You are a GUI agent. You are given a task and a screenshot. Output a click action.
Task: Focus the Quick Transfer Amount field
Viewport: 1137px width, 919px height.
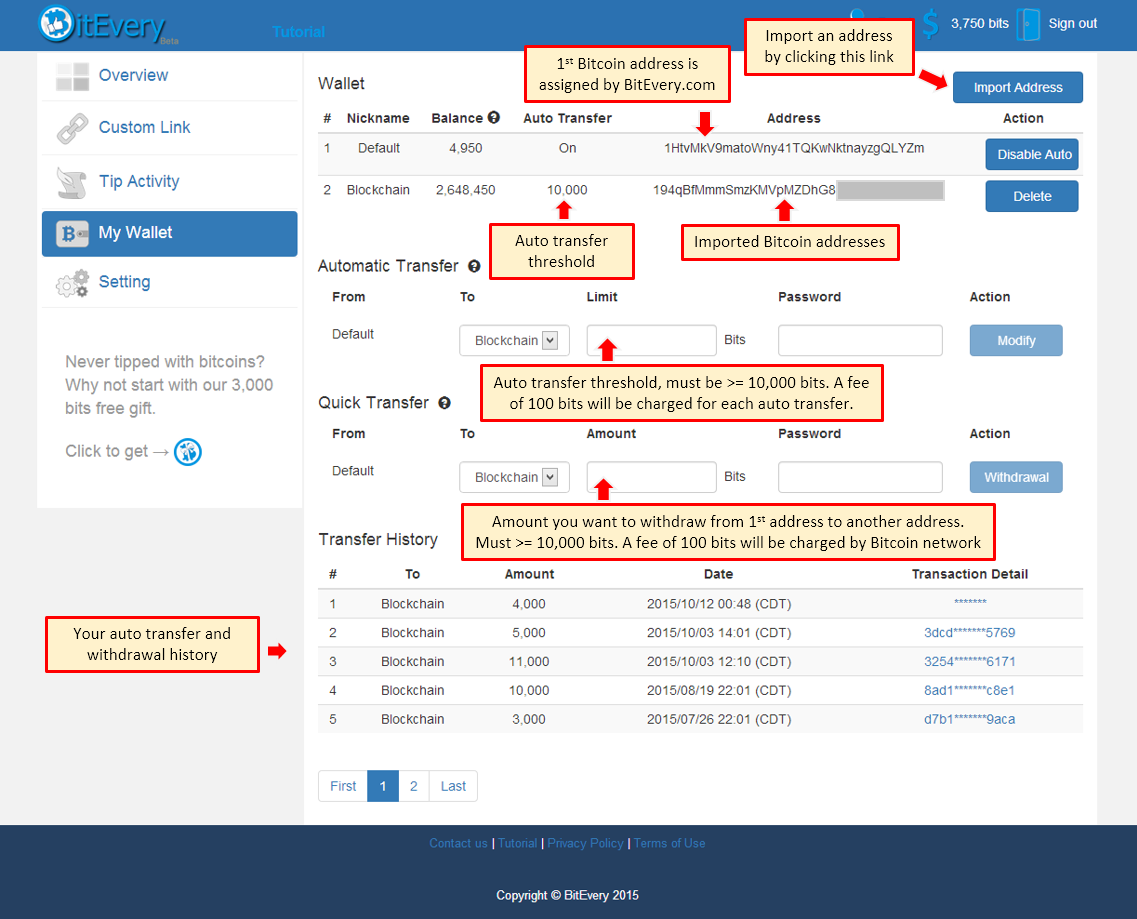651,477
